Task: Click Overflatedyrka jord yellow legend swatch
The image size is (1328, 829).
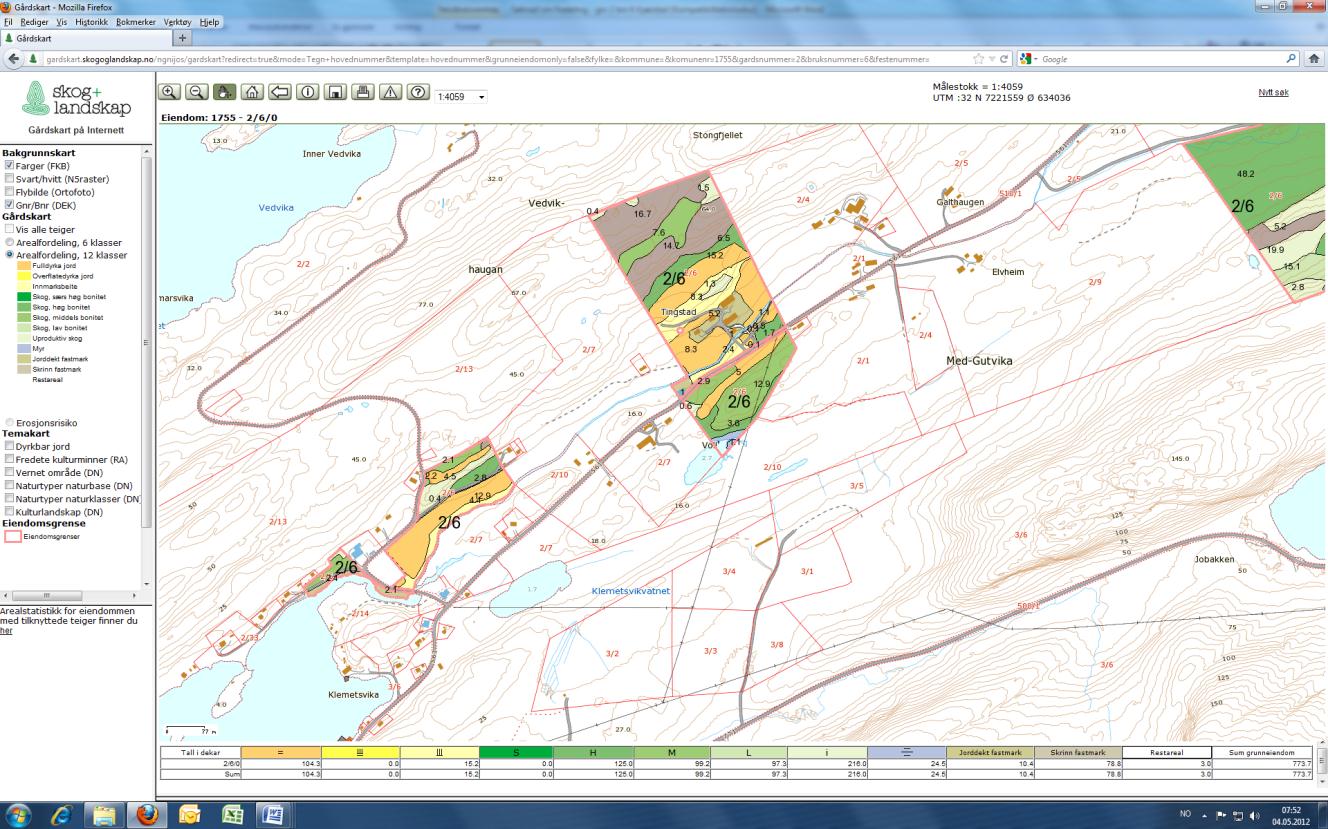Action: click(25, 276)
